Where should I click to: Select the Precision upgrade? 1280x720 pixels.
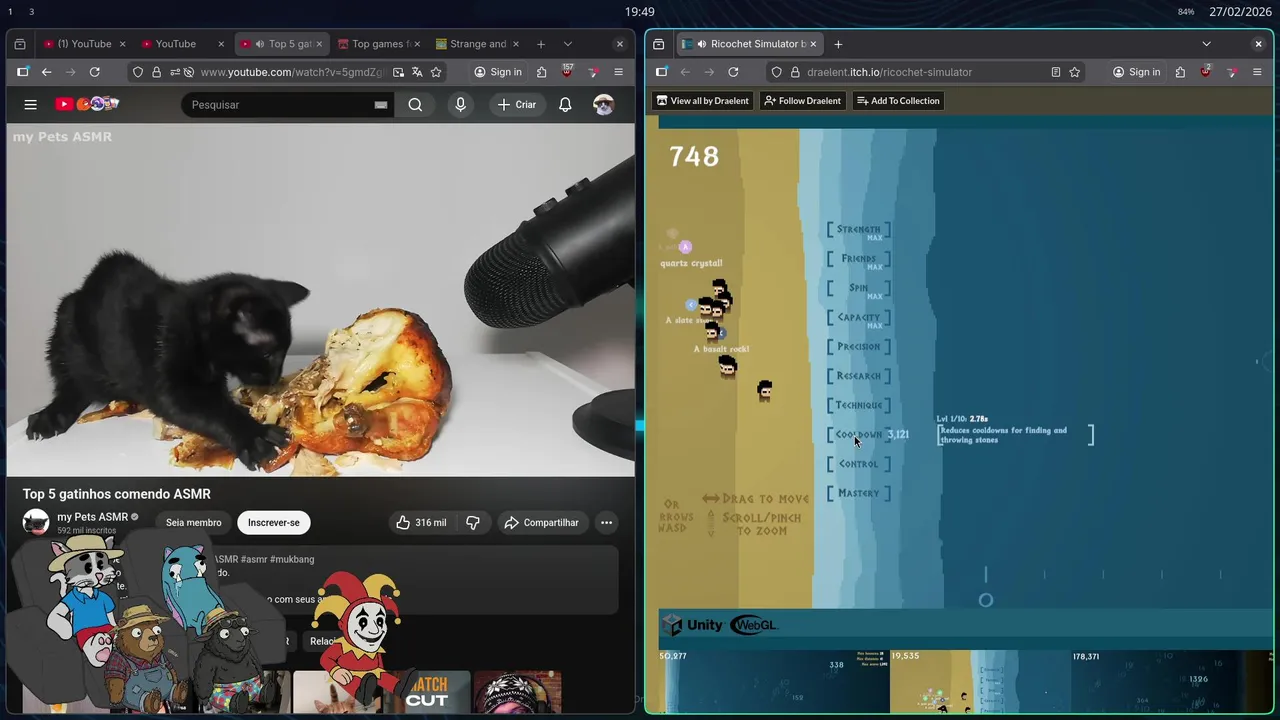point(859,347)
